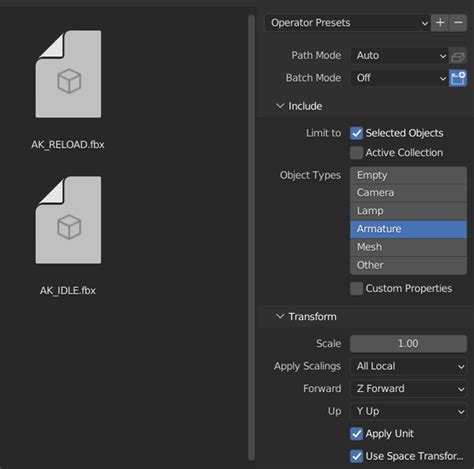Uncheck the Selected Objects checkbox

point(356,133)
